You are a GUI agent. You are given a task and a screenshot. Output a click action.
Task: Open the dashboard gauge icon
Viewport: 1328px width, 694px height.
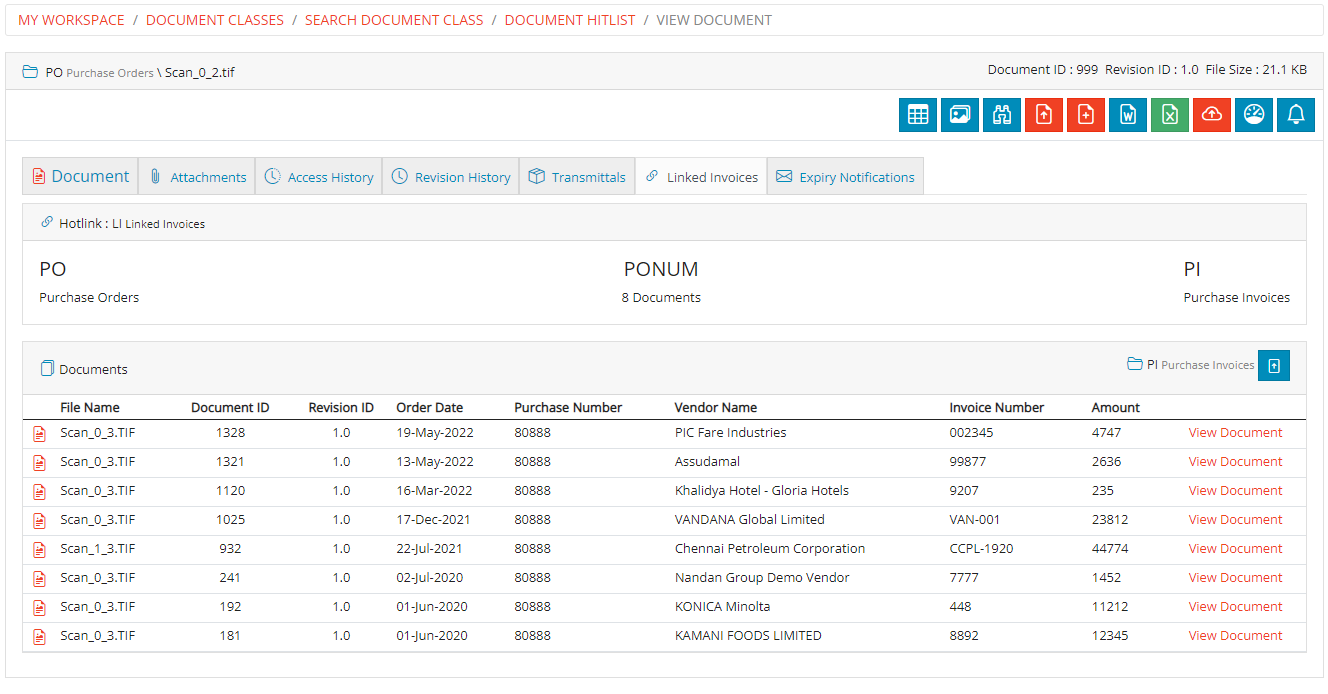1254,114
